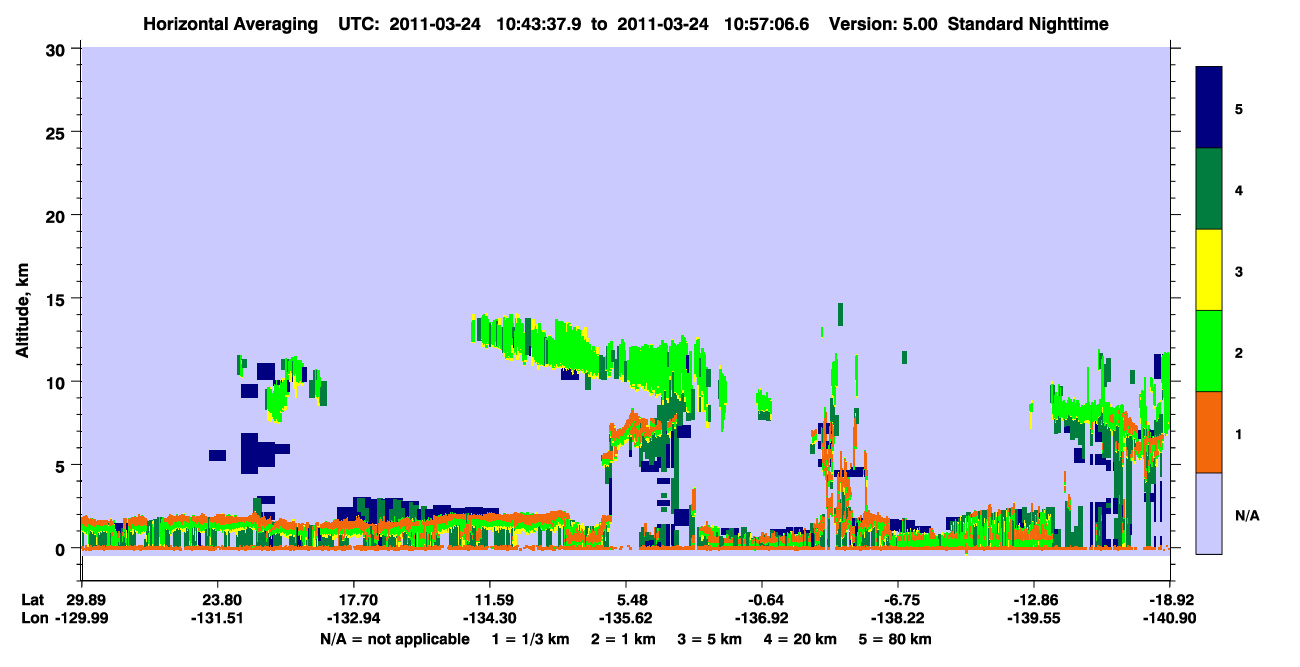Click the longitude value -136.92
The width and height of the screenshot is (1300, 667).
[x=762, y=618]
